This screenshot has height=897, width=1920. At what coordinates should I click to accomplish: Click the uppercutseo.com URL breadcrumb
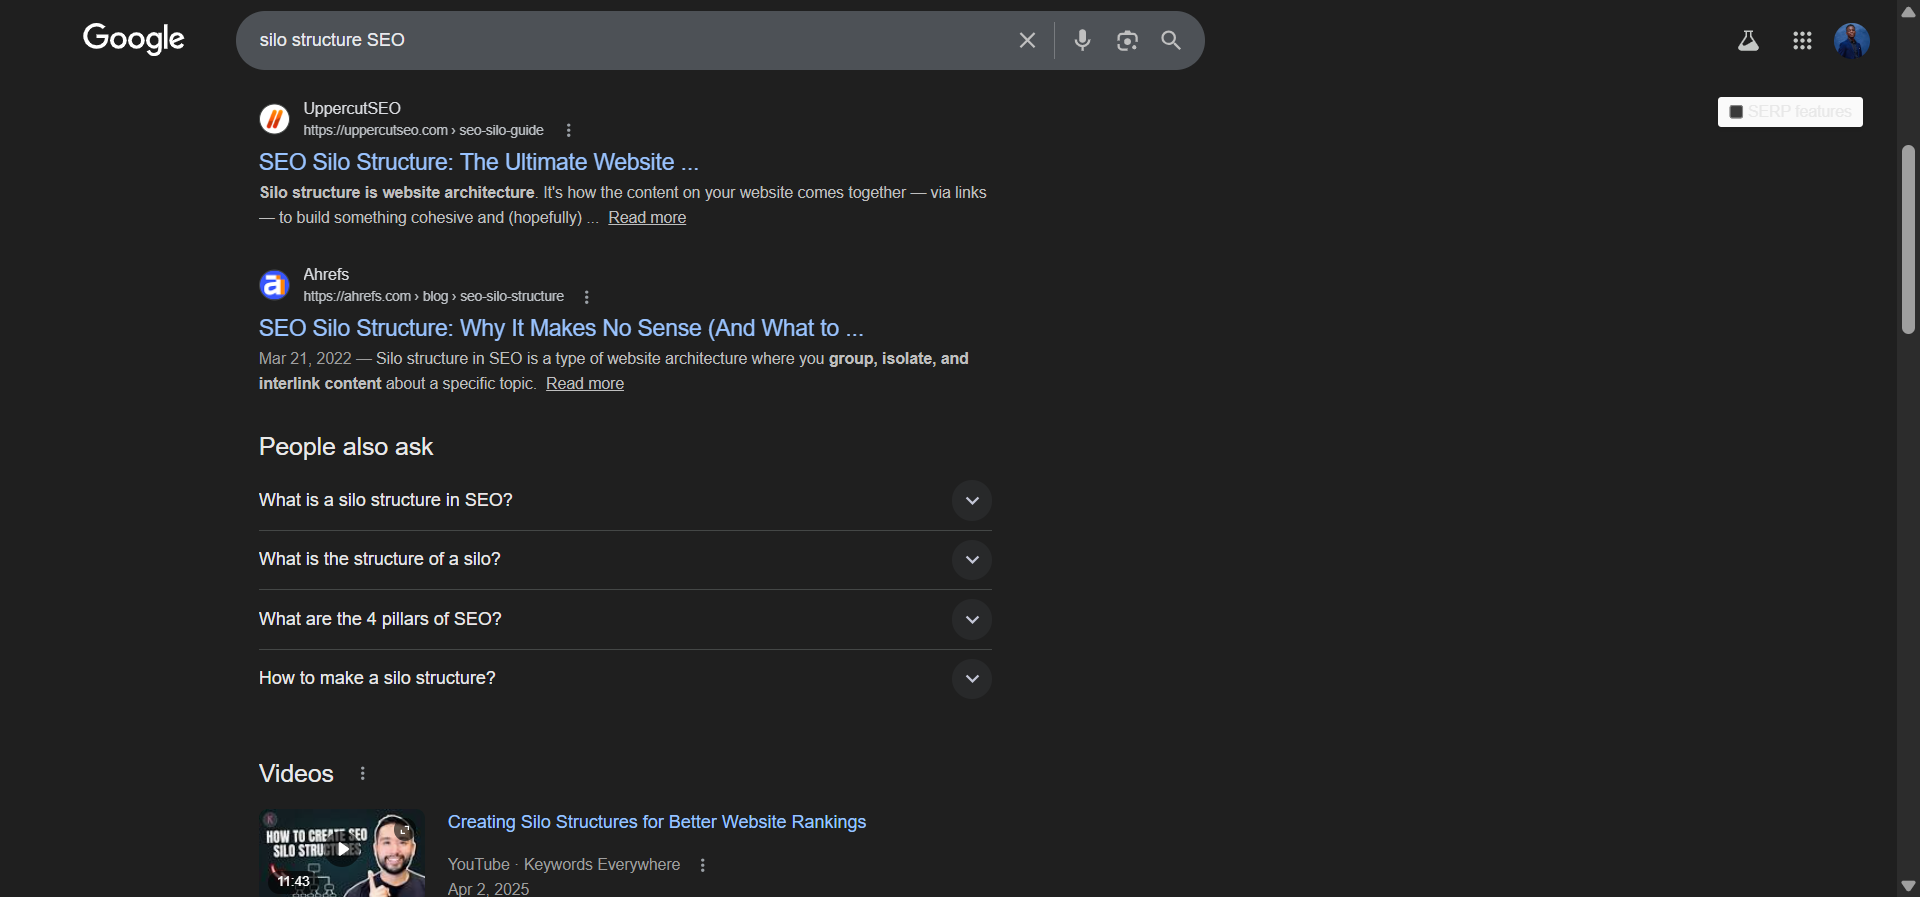click(424, 130)
